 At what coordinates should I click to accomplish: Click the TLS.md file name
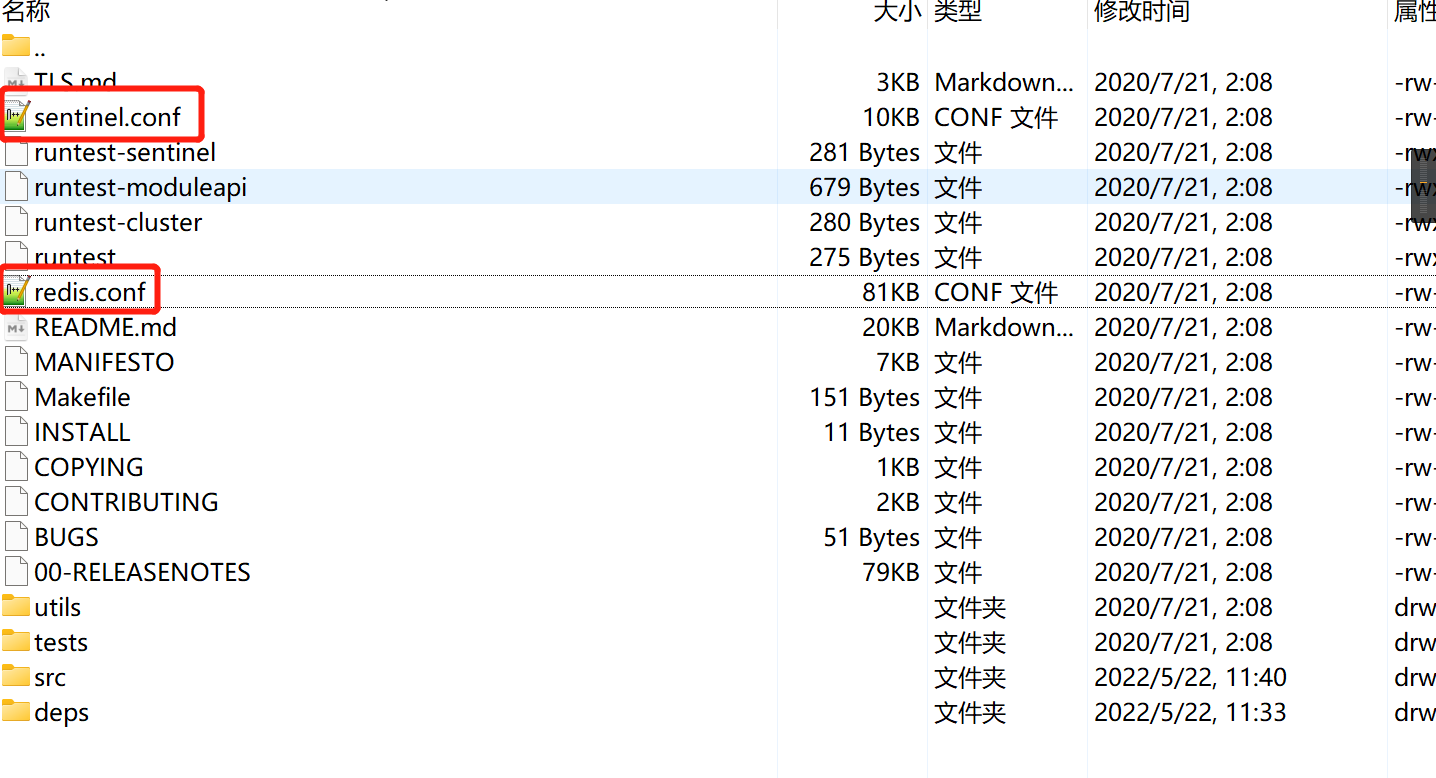point(75,82)
